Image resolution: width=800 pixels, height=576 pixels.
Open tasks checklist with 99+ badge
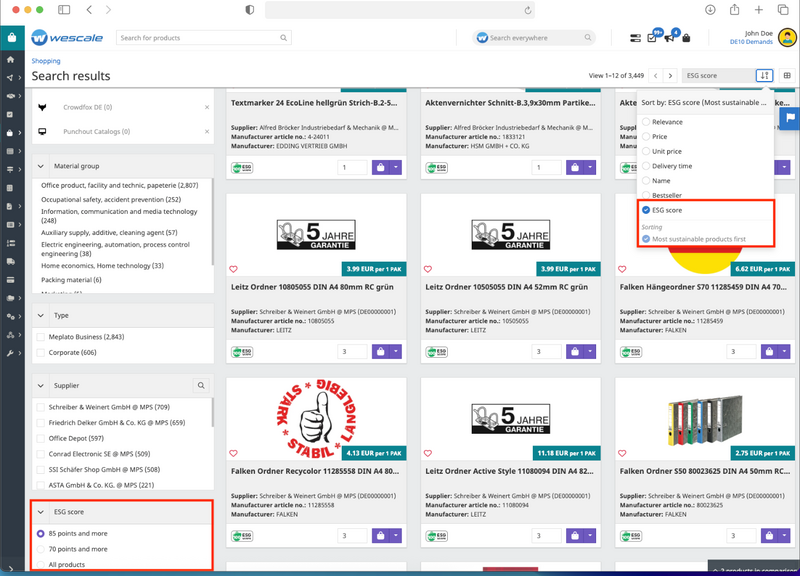coord(653,37)
